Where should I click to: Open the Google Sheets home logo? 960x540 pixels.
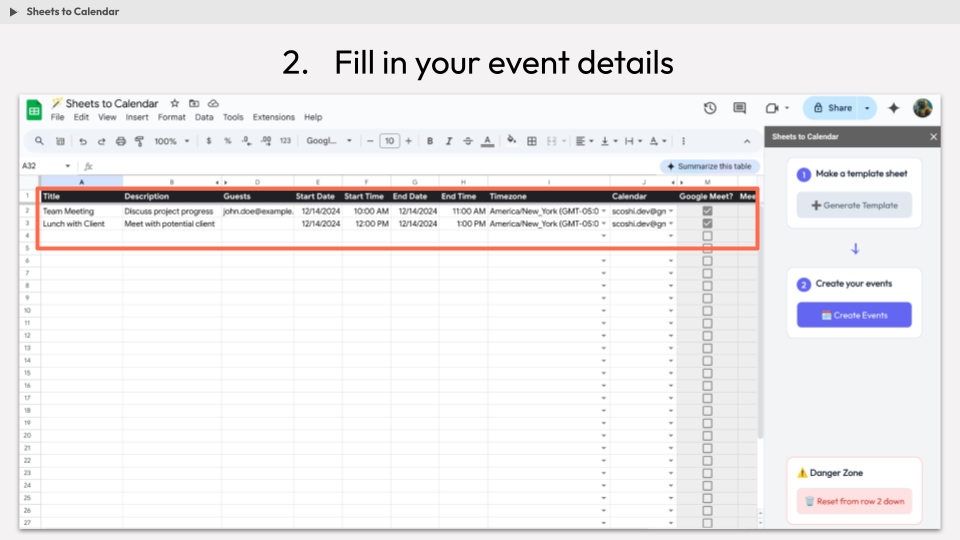point(34,110)
